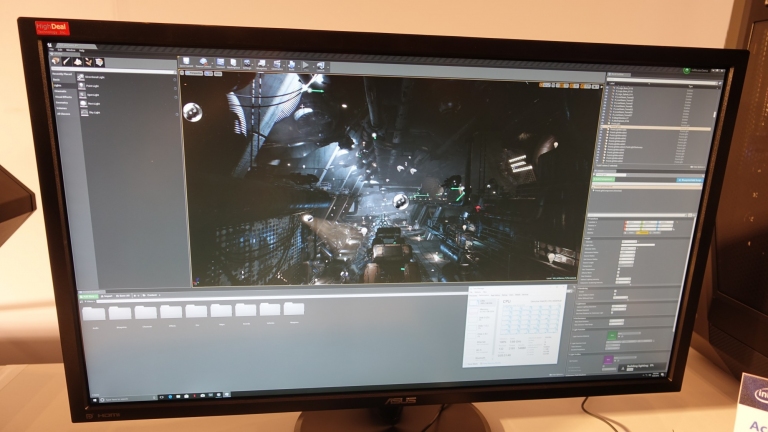The image size is (768, 432).
Task: Click green Add New button in Content Browser
Action: 89,296
